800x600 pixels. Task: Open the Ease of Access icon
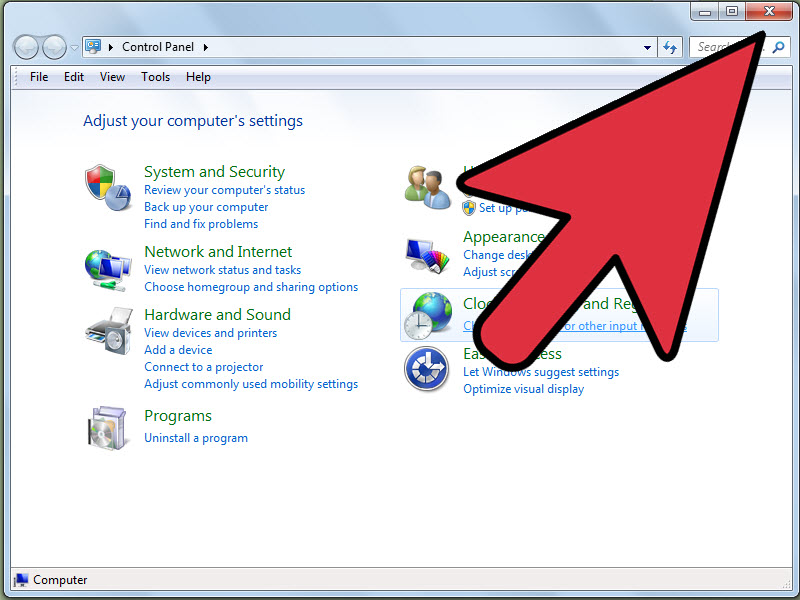(427, 369)
